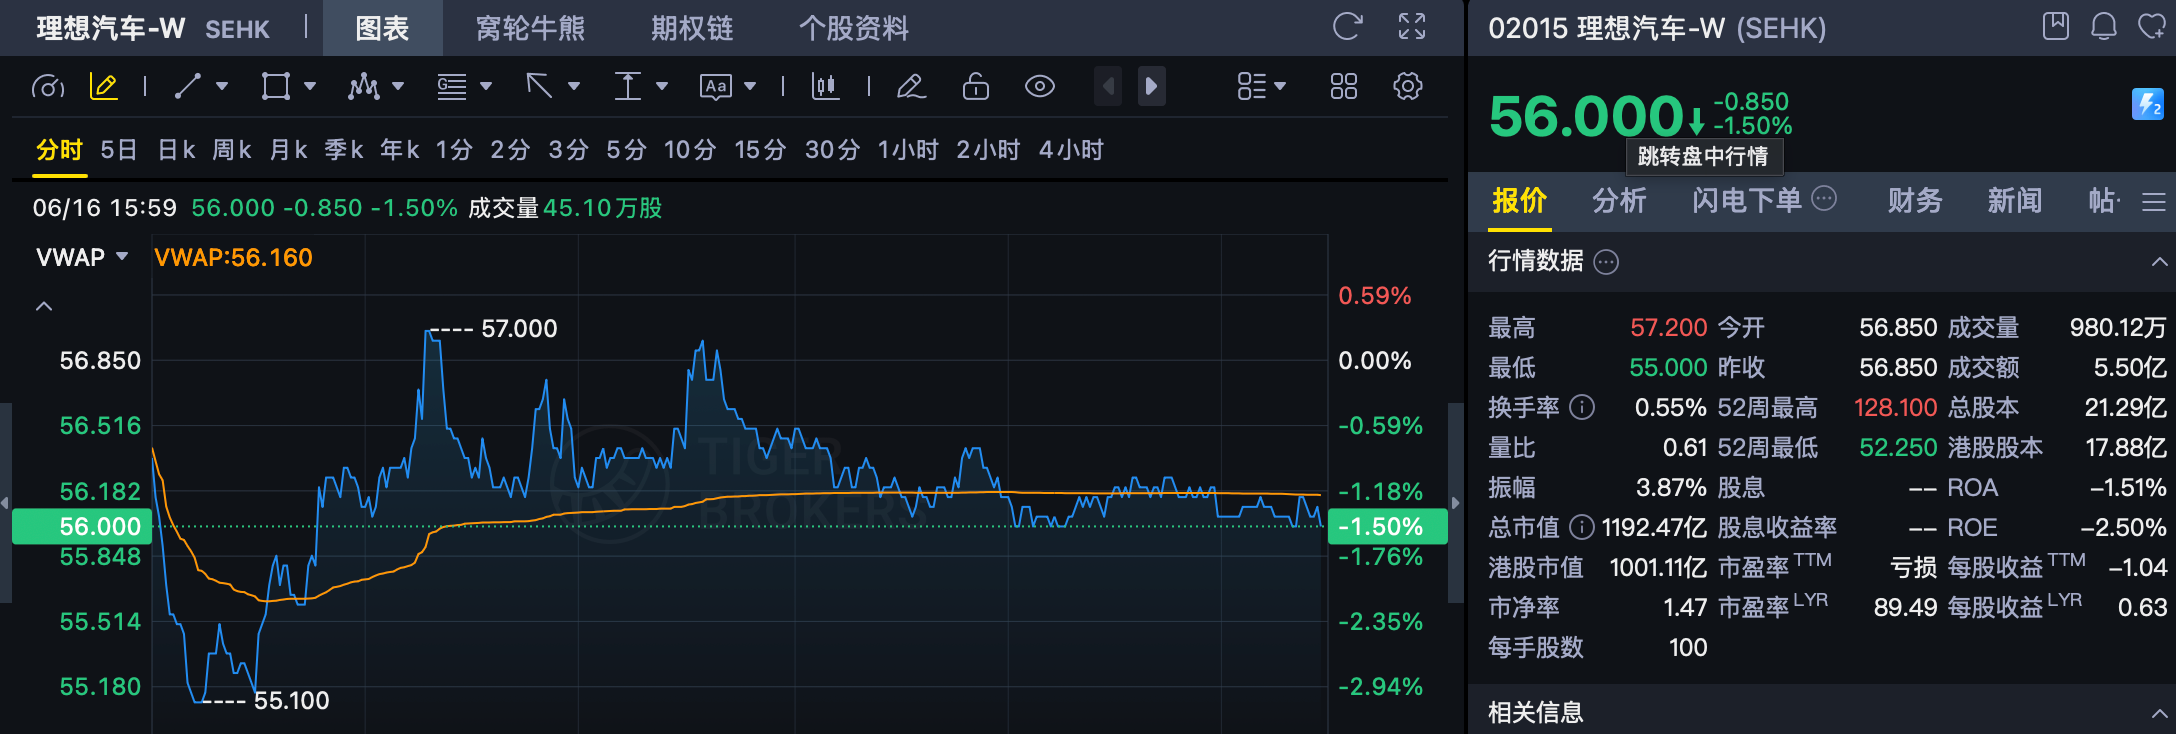Click the price alert bell icon
Image resolution: width=2176 pixels, height=734 pixels.
coord(2104,27)
